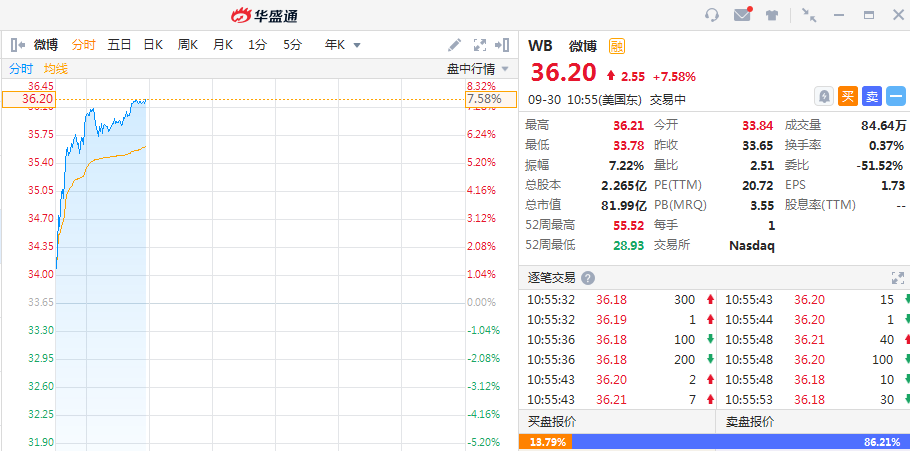
Task: Open the 盘中行情 session dropdown
Action: [x=477, y=69]
